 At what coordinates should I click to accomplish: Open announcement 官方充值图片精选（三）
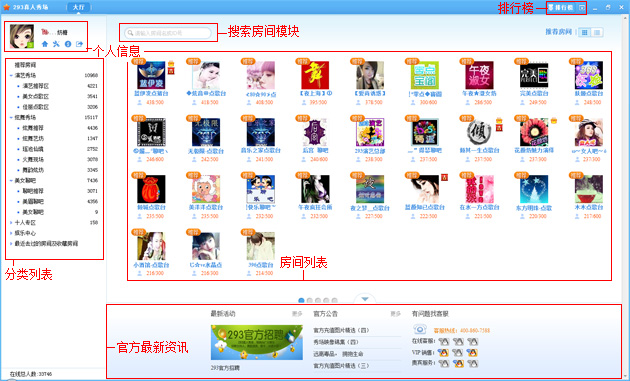(x=341, y=366)
